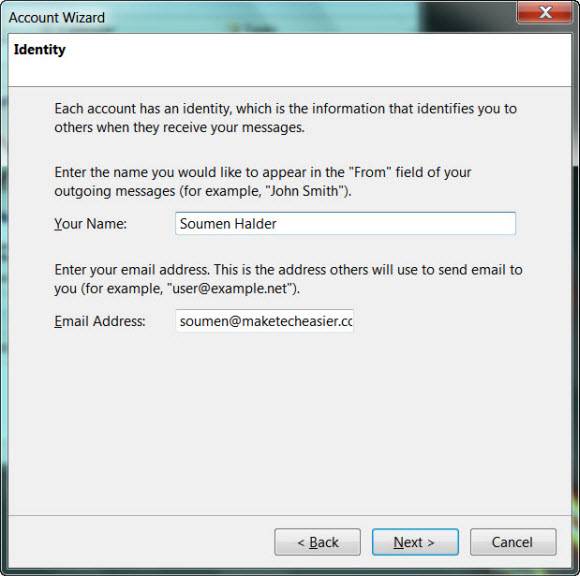Click the 'Enter the name you would like' text
Image resolution: width=580 pixels, height=576 pixels.
[263, 182]
